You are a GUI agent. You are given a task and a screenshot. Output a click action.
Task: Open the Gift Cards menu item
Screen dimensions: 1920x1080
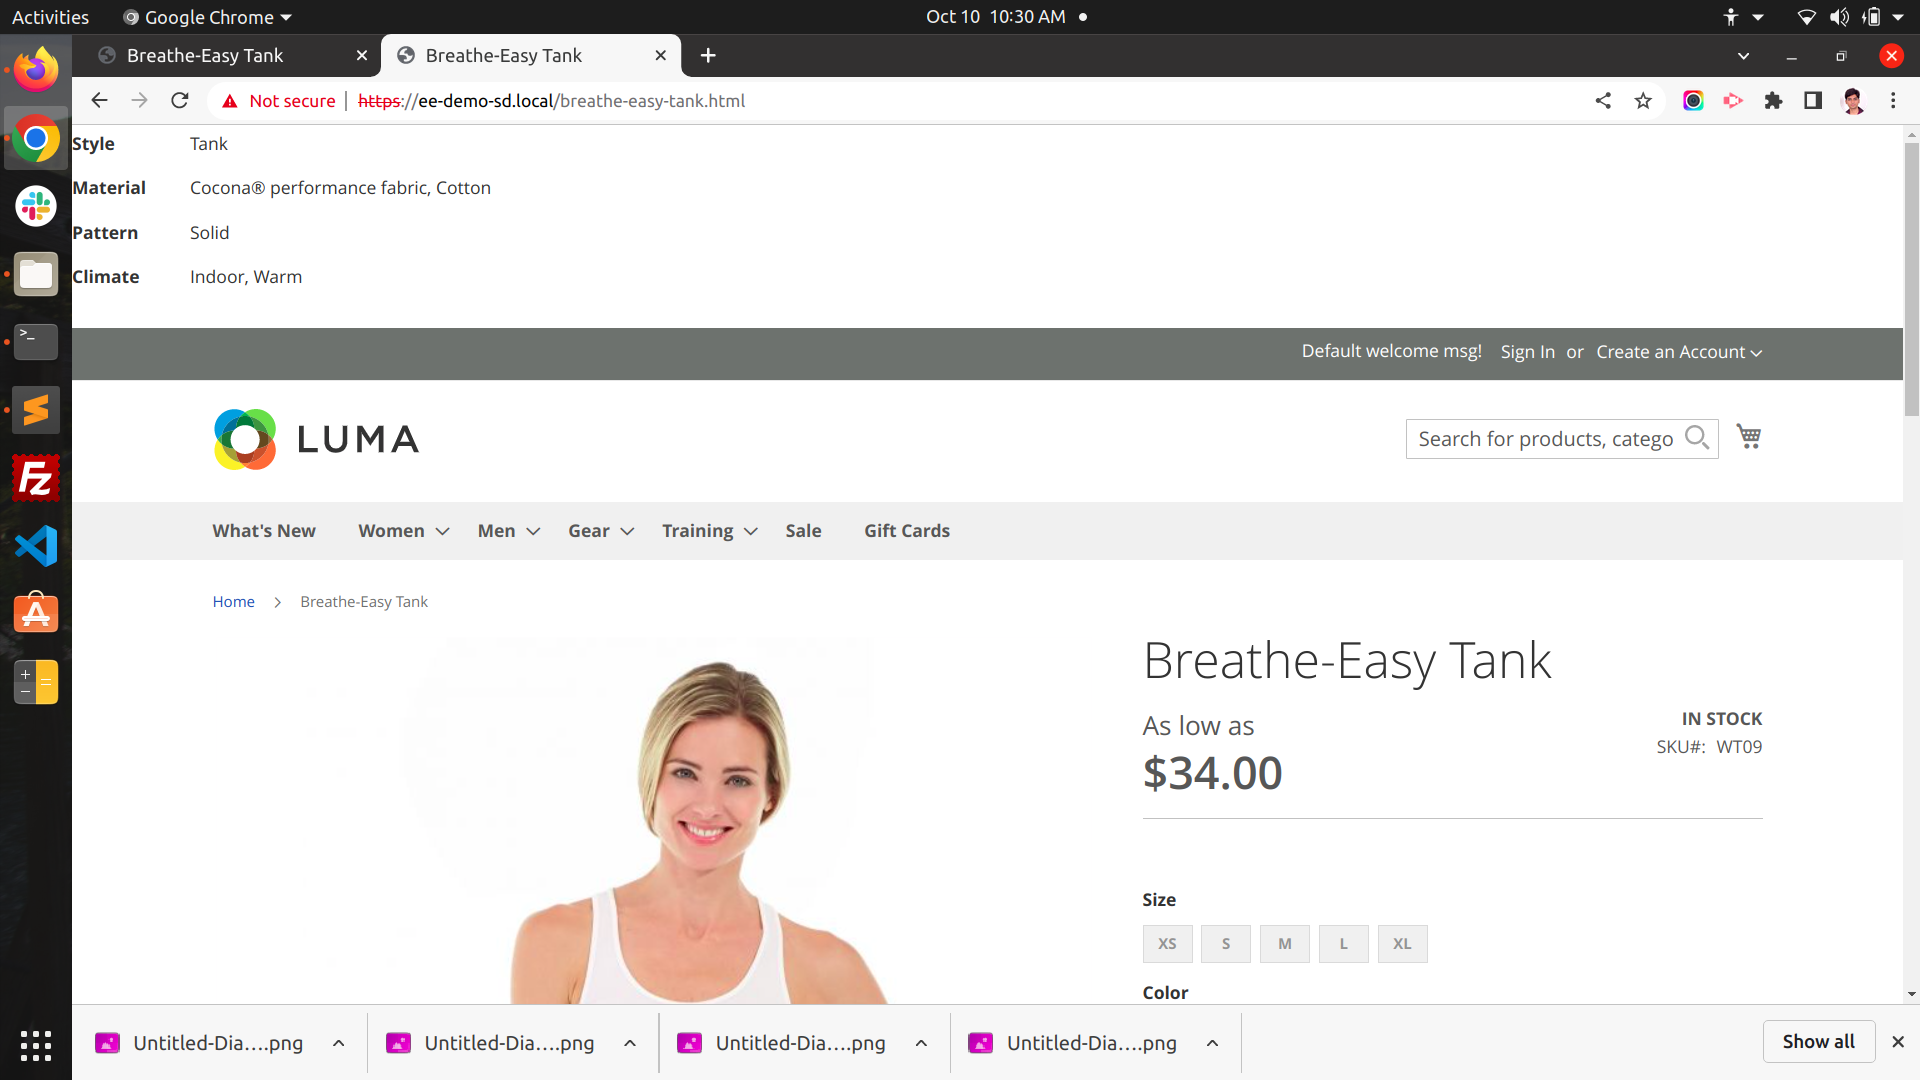click(x=906, y=531)
